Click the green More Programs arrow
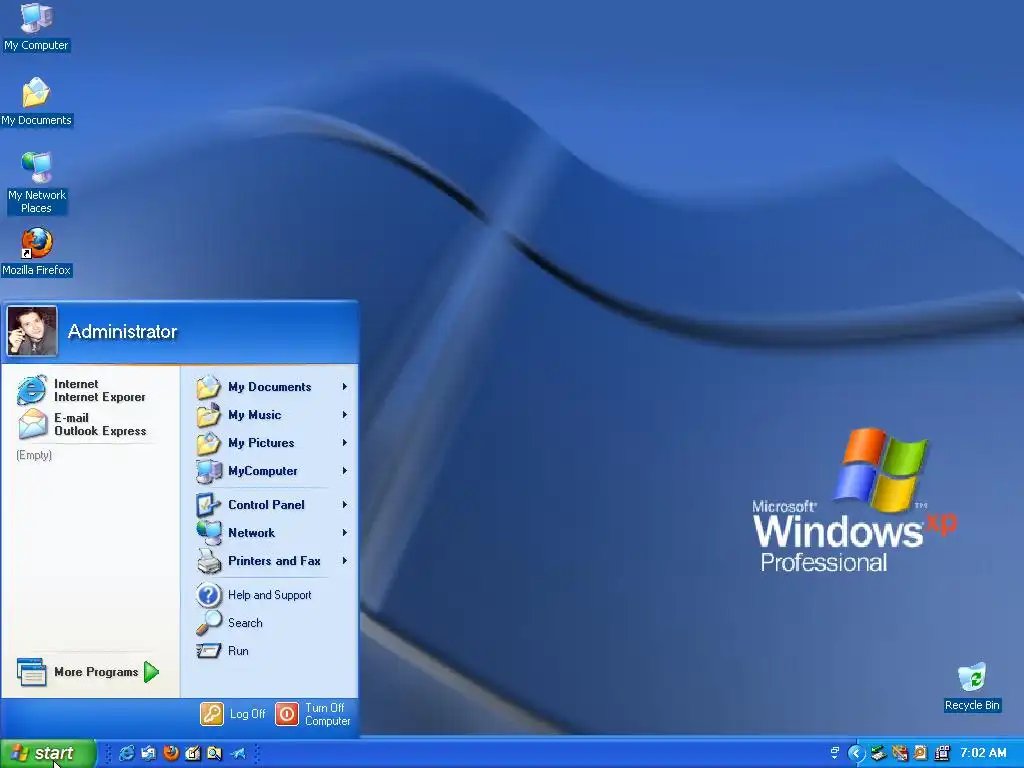This screenshot has height=768, width=1024. (x=152, y=671)
